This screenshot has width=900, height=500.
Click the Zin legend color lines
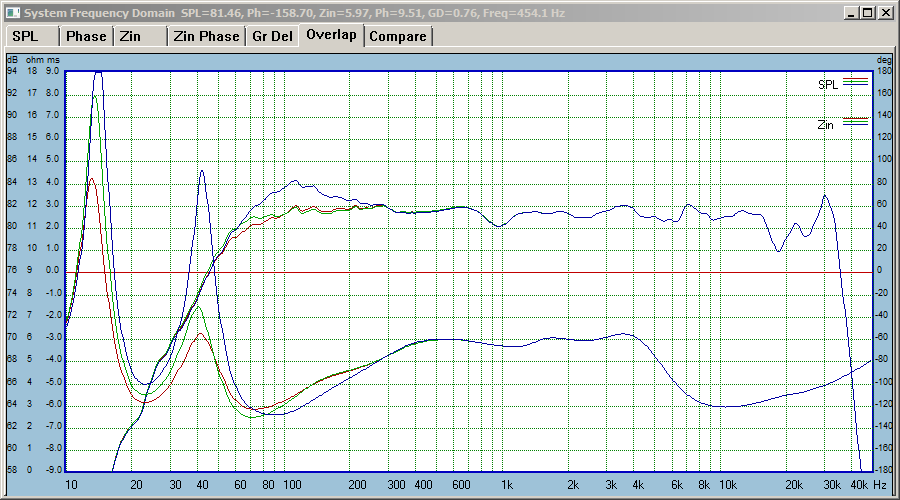coord(855,121)
